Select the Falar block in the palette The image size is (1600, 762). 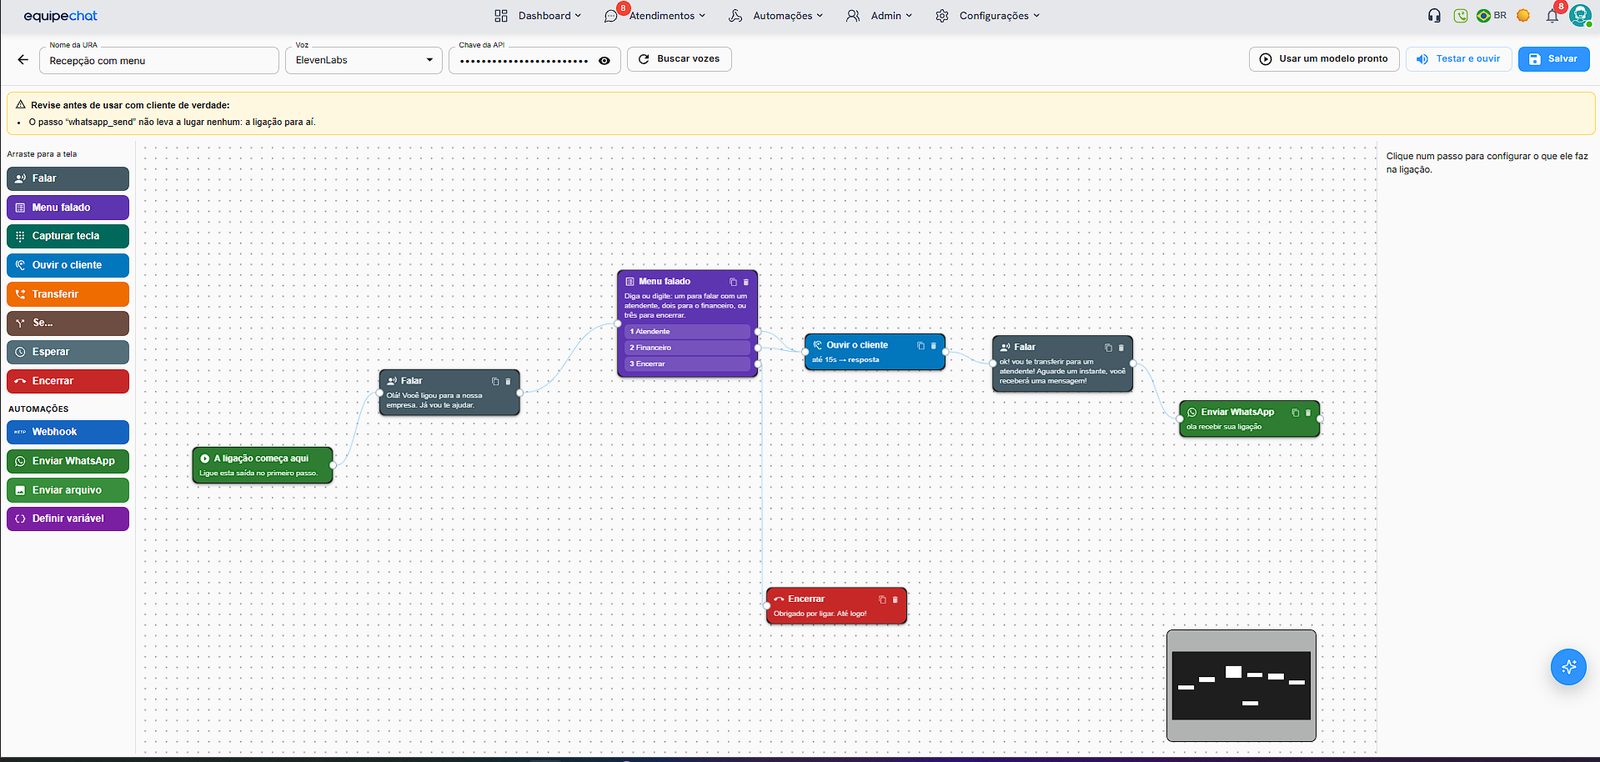68,179
